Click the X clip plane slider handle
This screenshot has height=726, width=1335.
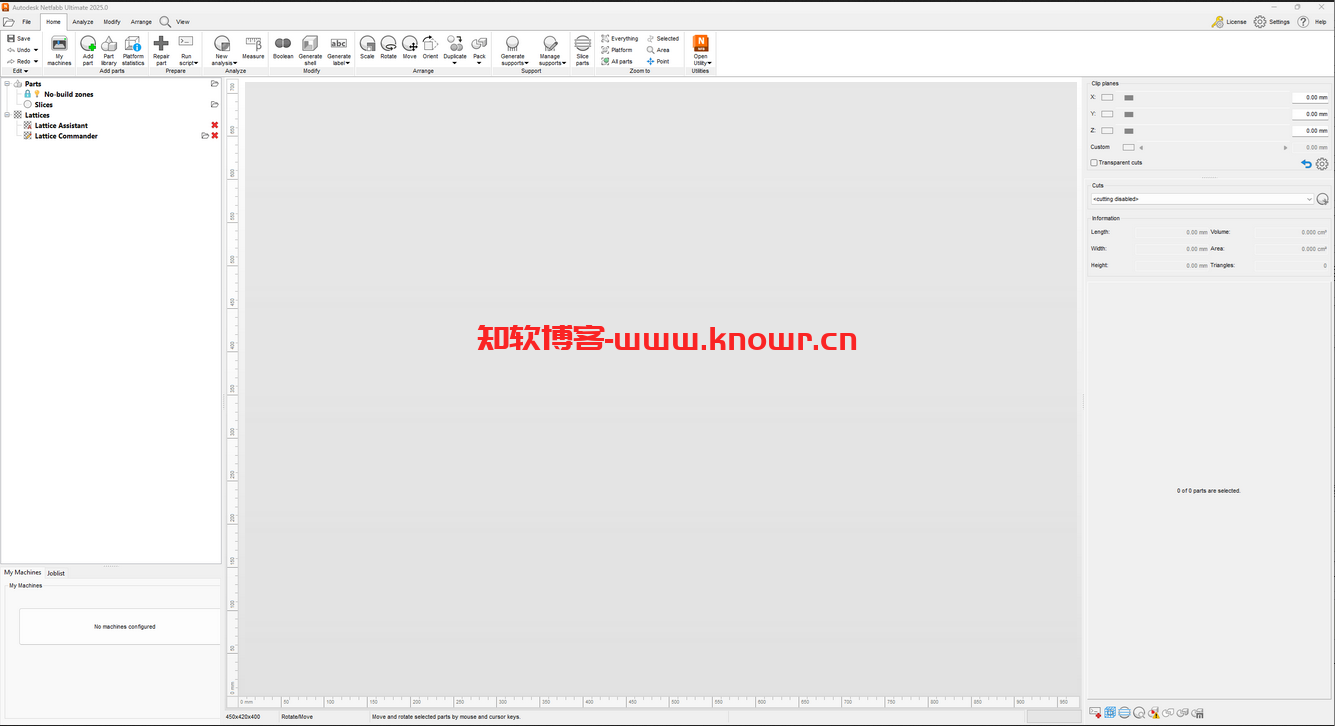(x=1129, y=97)
